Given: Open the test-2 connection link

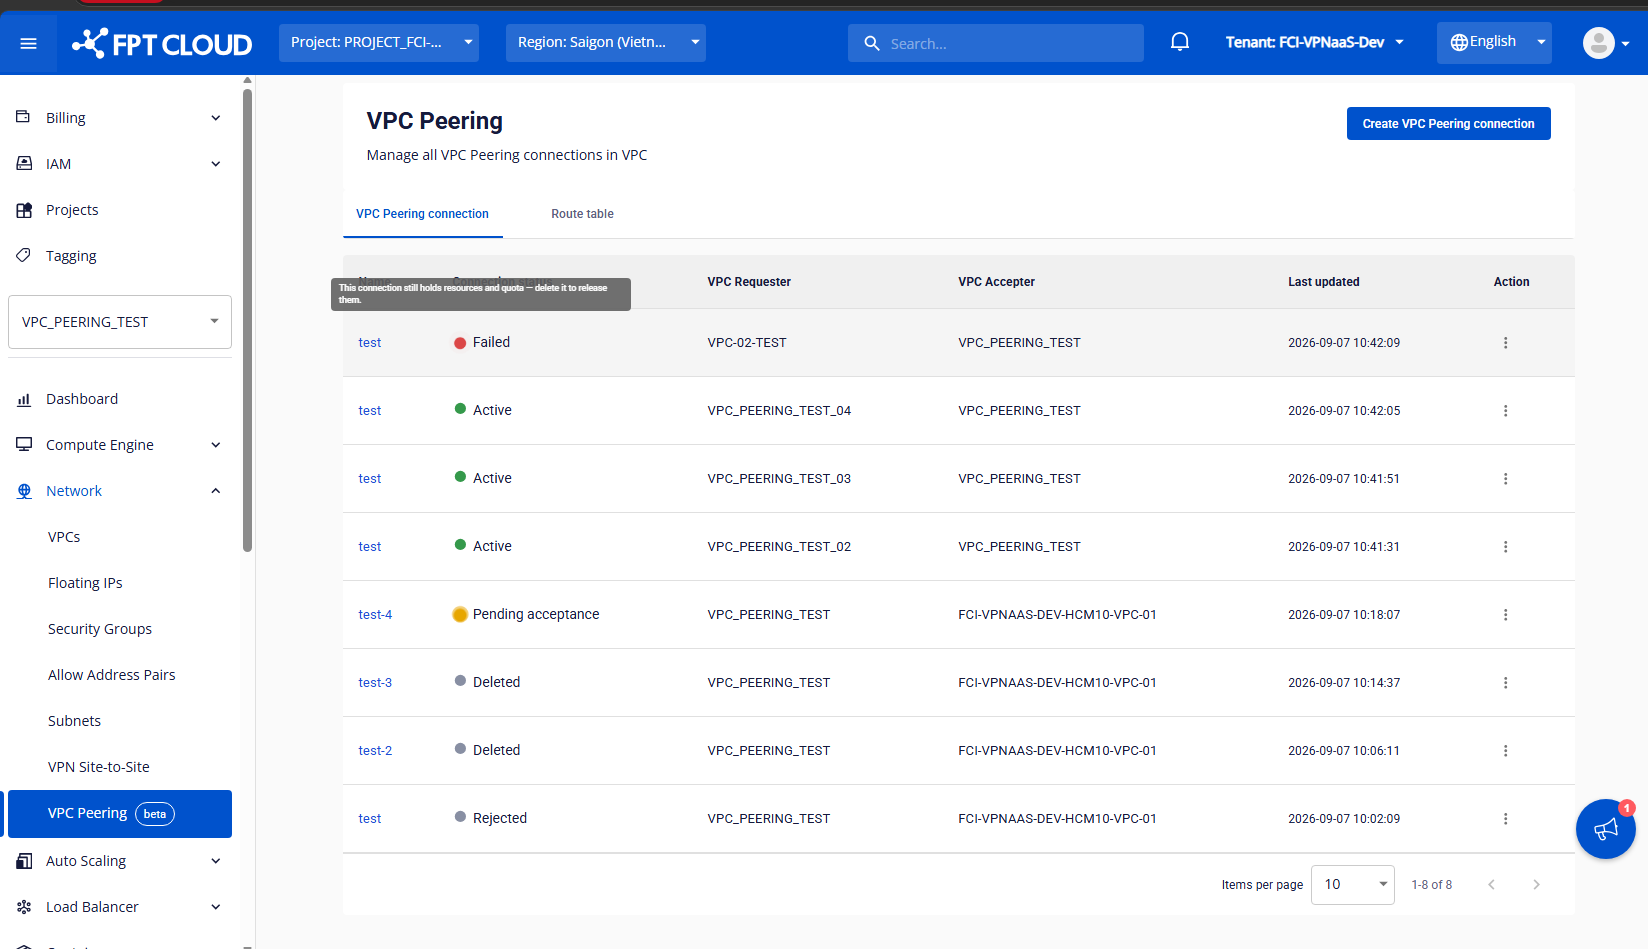Looking at the screenshot, I should [375, 751].
